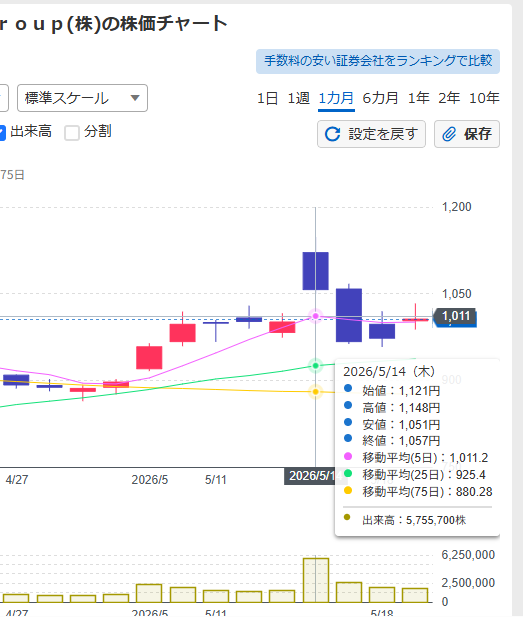Screen dimensions: 523x617
Task: Select the 1カ月 period tab
Action: [336, 98]
